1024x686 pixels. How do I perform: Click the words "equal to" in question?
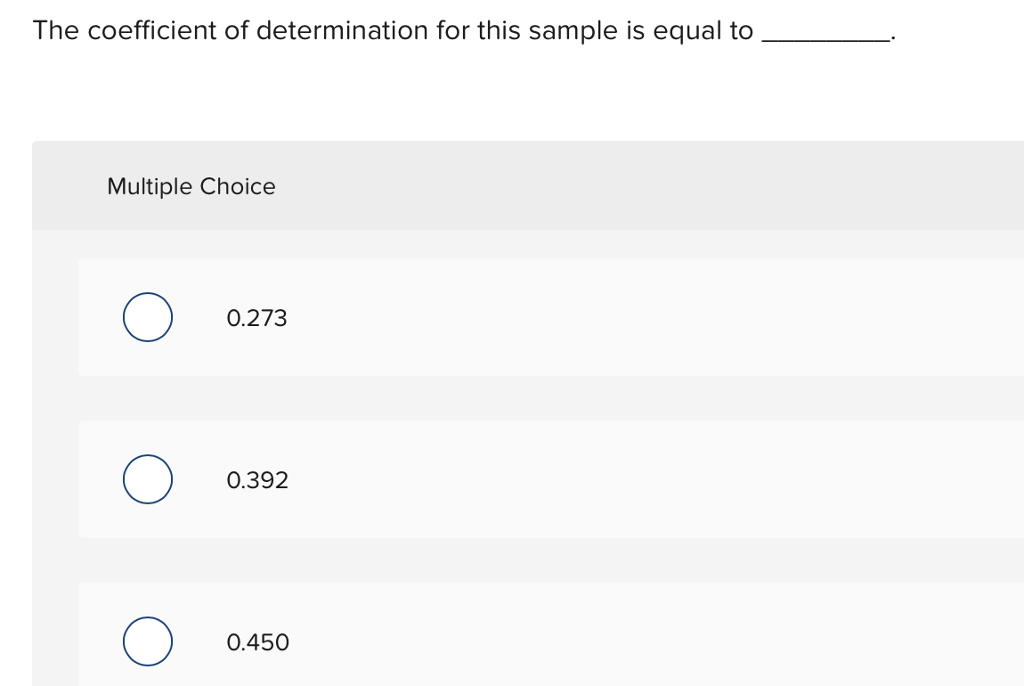click(703, 31)
